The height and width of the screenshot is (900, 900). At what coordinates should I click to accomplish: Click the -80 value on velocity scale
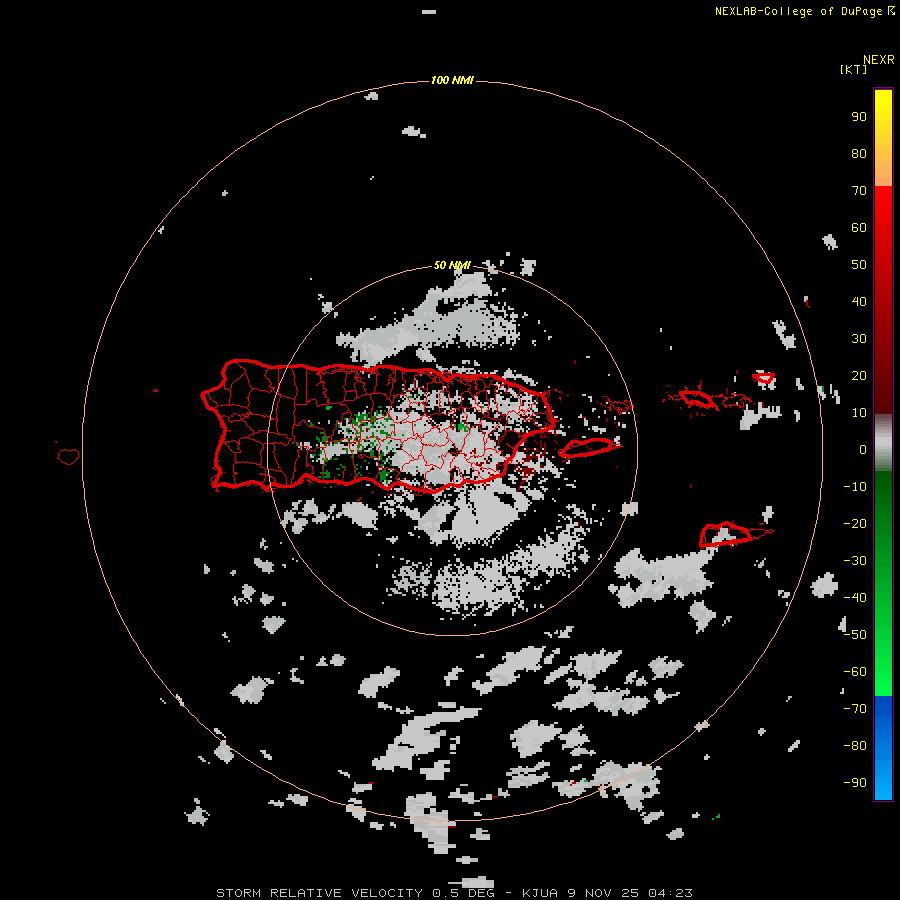855,746
